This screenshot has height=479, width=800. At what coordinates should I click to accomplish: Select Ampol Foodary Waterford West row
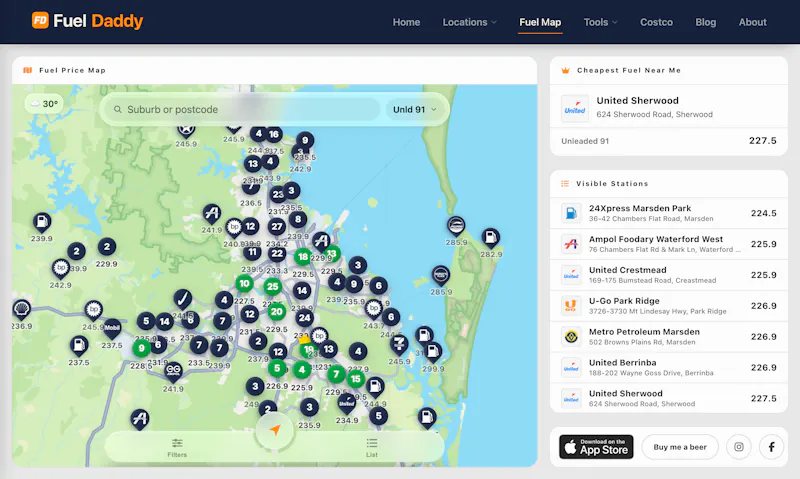tap(668, 244)
